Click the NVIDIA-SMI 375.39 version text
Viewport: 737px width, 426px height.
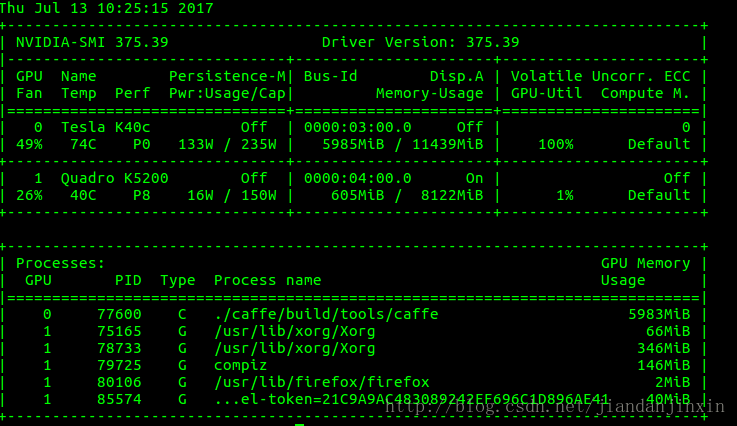click(x=92, y=42)
